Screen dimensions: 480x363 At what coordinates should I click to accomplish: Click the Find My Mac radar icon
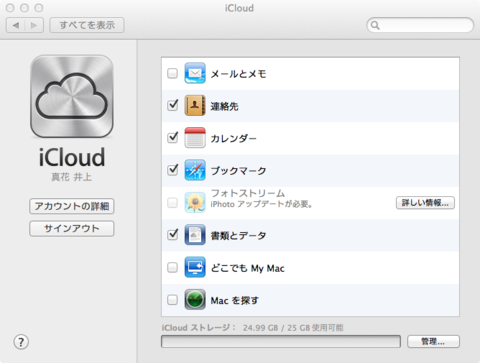(195, 300)
